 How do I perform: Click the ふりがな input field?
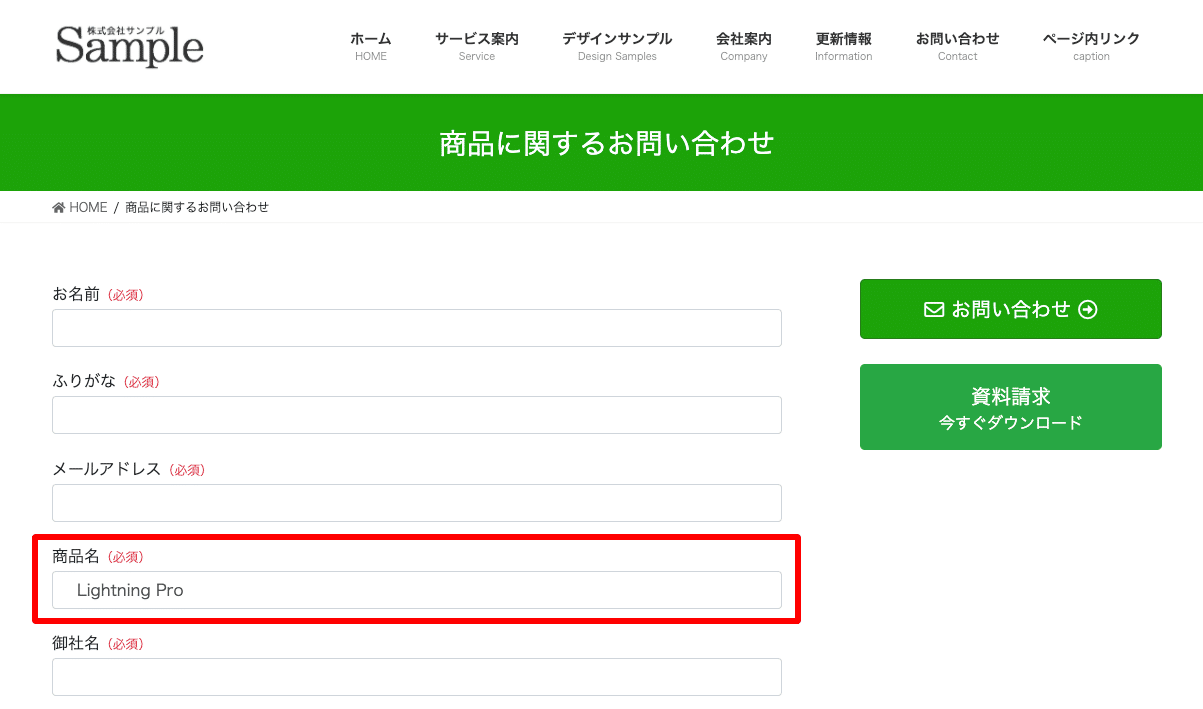point(416,415)
